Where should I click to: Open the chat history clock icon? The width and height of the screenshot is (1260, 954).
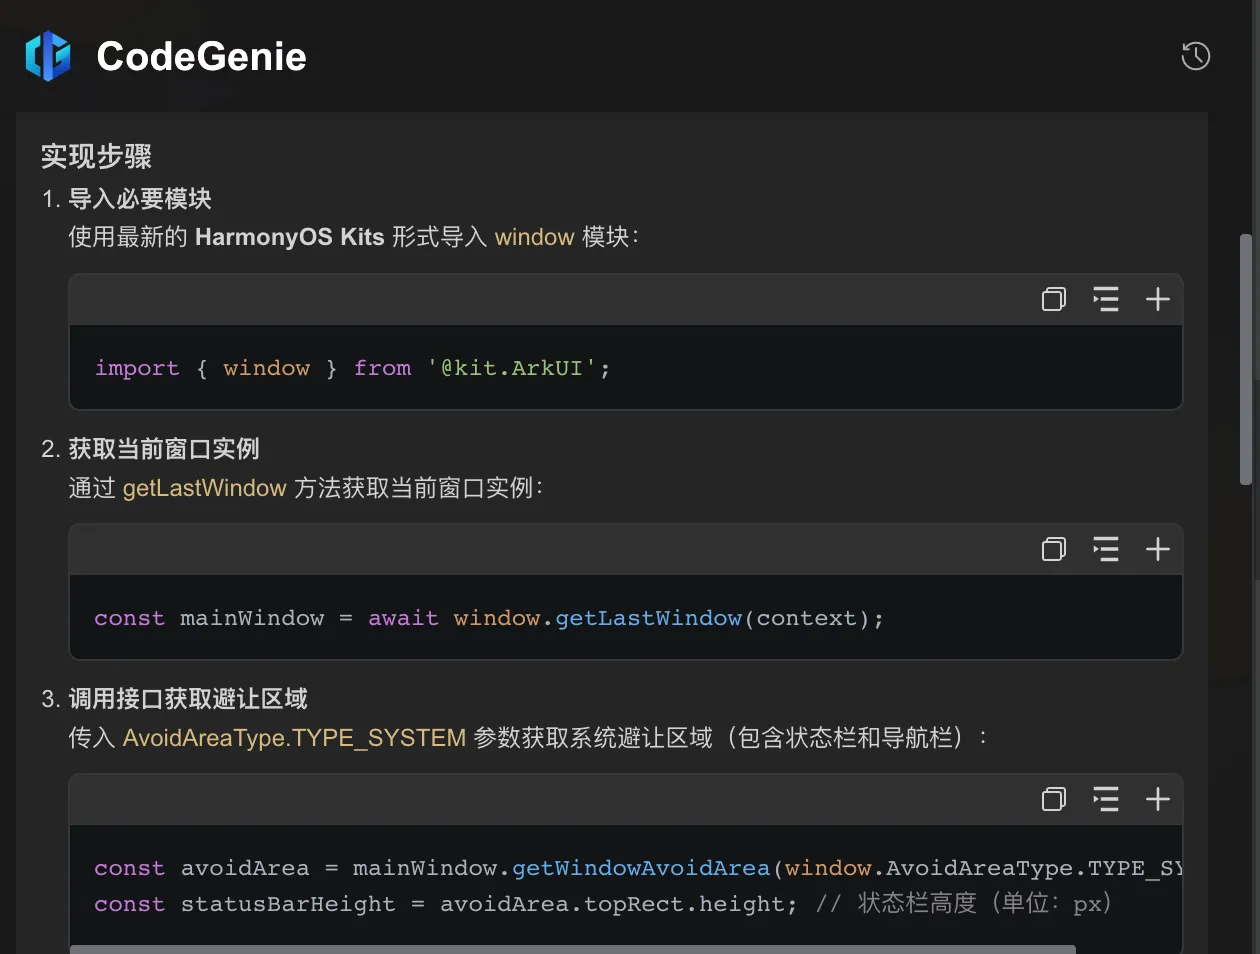pyautogui.click(x=1195, y=56)
